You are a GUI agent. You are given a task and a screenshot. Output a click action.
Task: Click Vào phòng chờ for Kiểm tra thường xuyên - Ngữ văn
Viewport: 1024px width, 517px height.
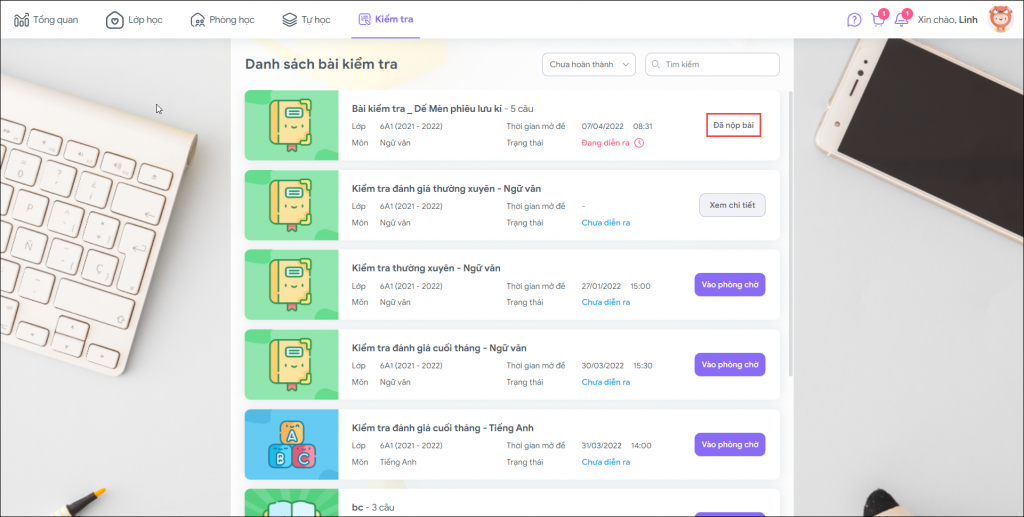pyautogui.click(x=729, y=285)
